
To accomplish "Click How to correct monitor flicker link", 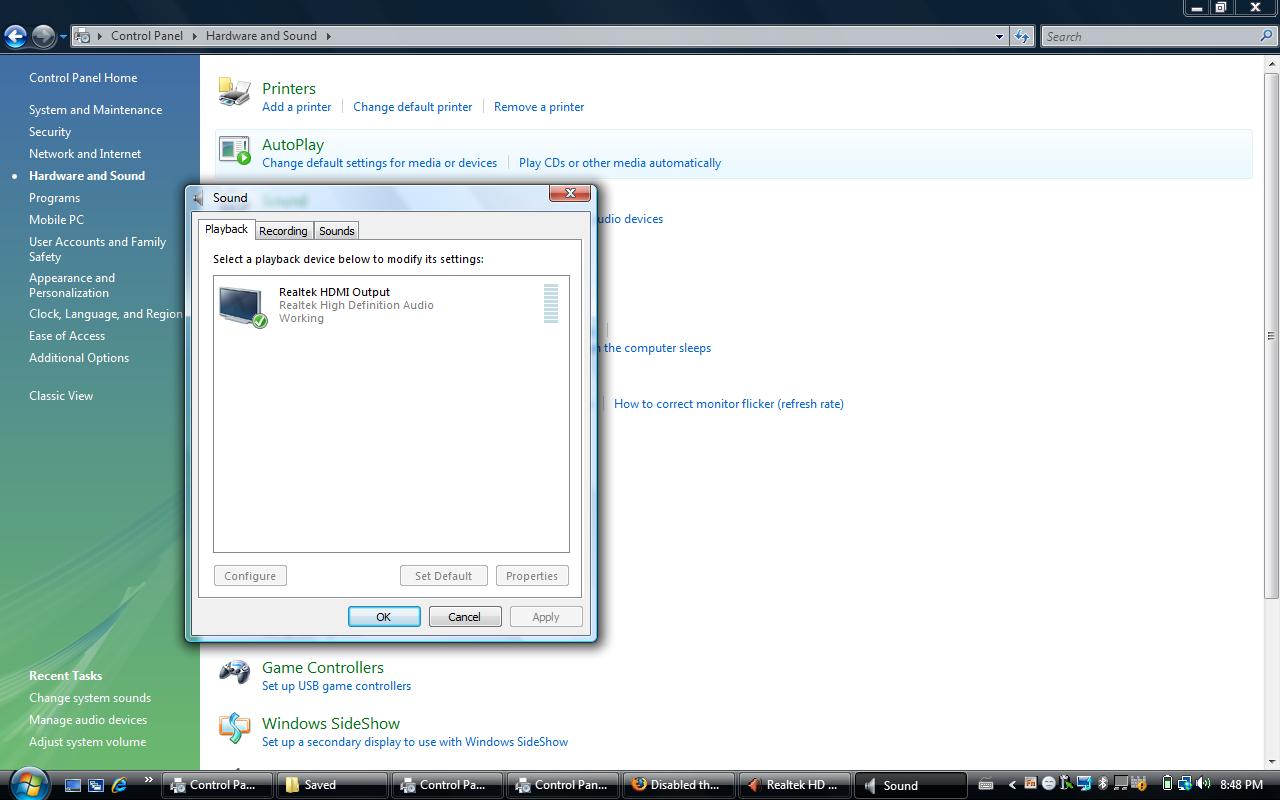I will (729, 404).
